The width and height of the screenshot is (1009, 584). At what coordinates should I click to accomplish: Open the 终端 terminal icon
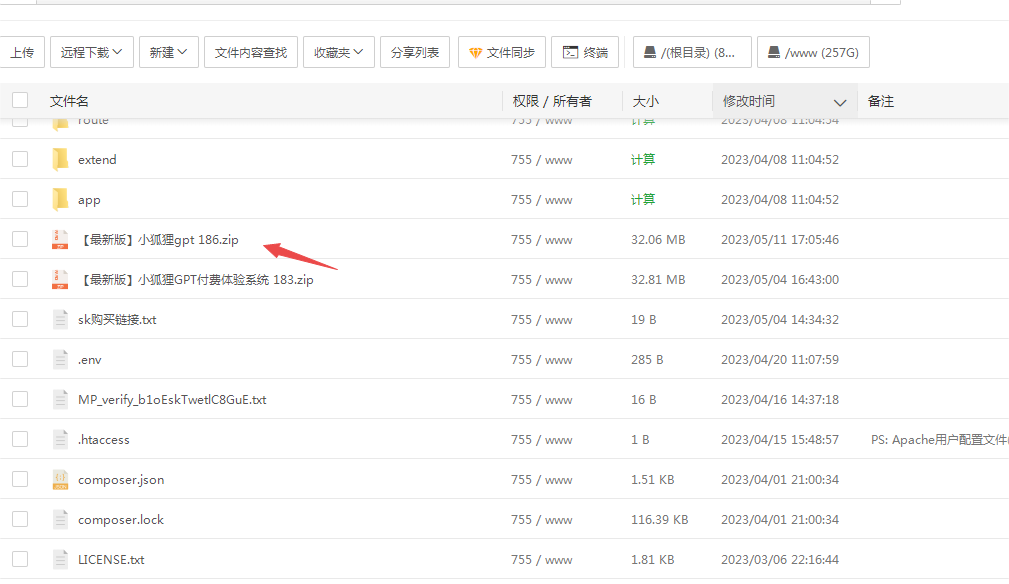click(x=570, y=51)
